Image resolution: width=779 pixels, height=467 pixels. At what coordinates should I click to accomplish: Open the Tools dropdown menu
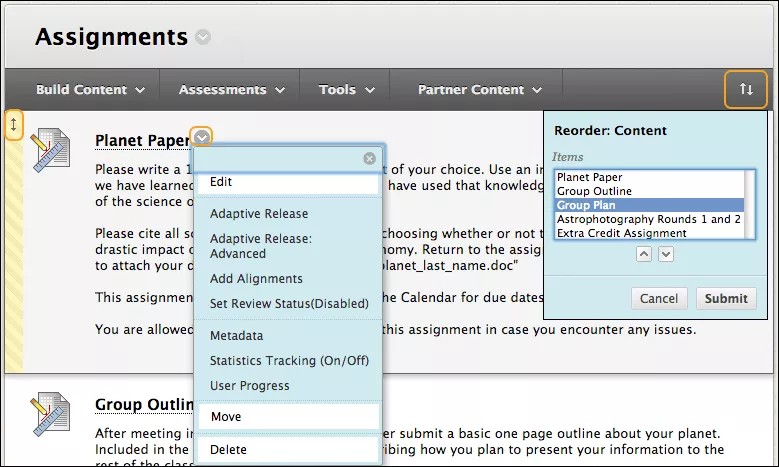coord(347,90)
